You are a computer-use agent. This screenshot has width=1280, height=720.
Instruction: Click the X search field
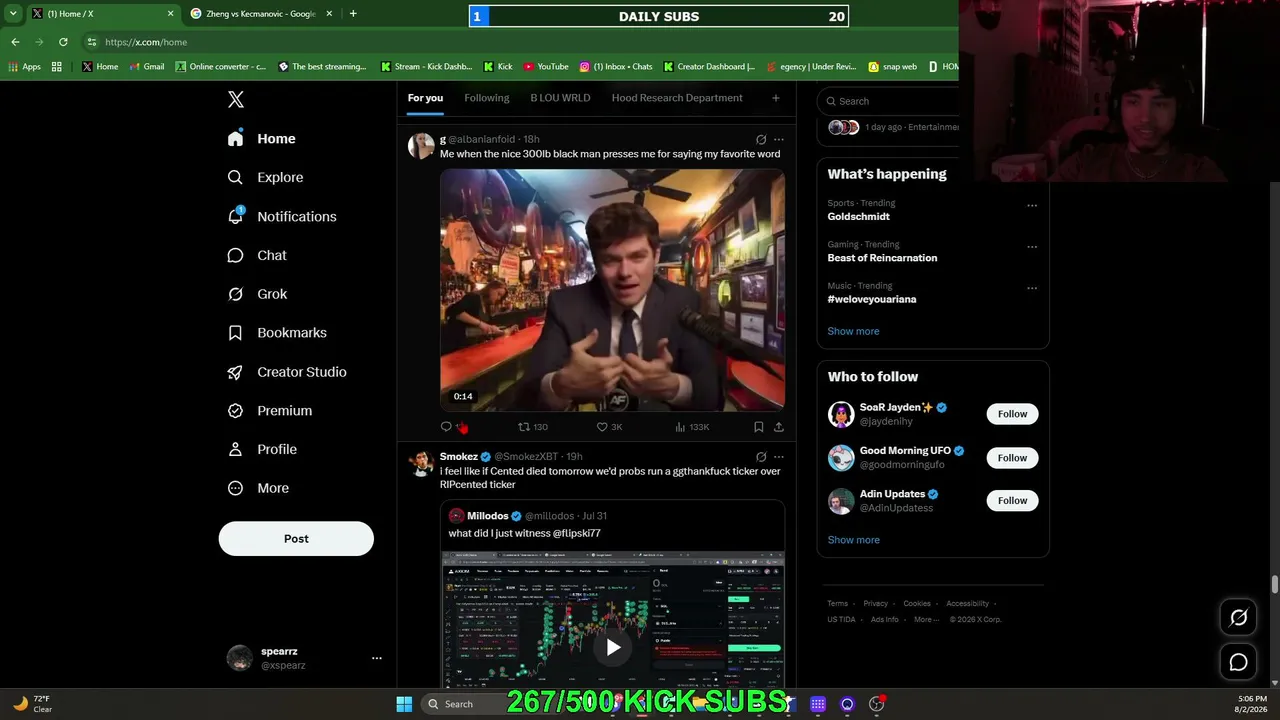pos(888,101)
